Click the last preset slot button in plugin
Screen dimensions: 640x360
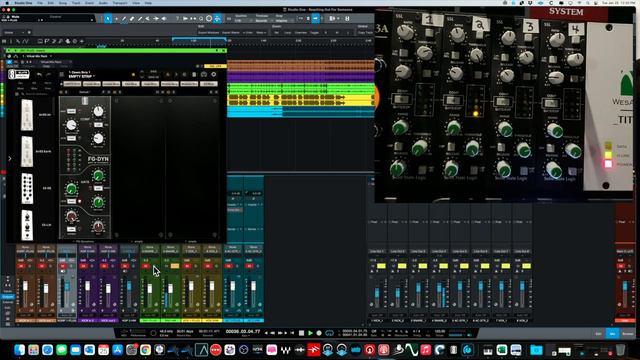(x=209, y=84)
